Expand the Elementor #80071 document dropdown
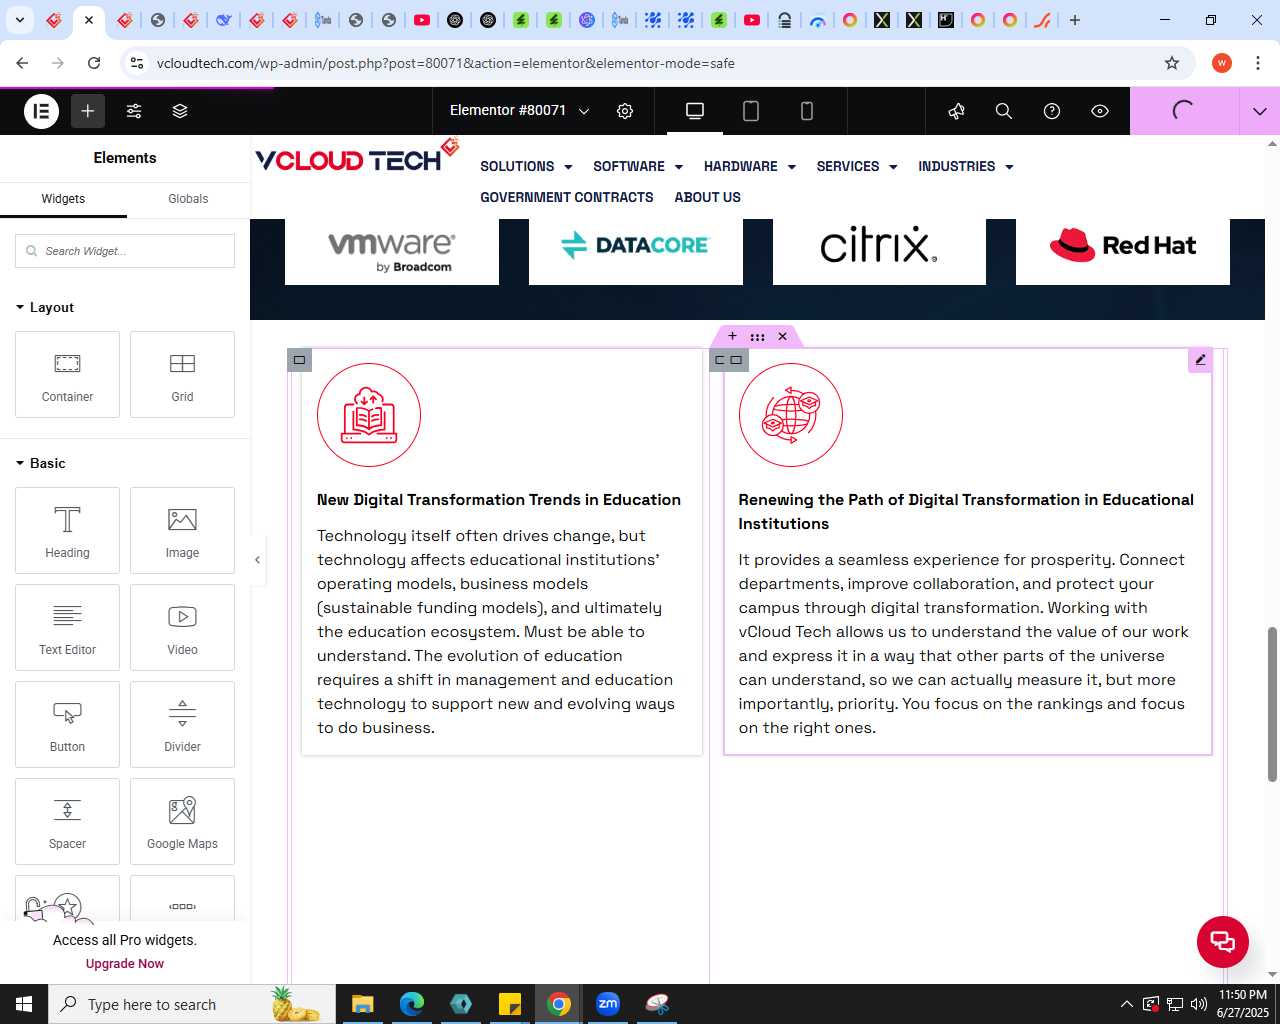 tap(519, 111)
